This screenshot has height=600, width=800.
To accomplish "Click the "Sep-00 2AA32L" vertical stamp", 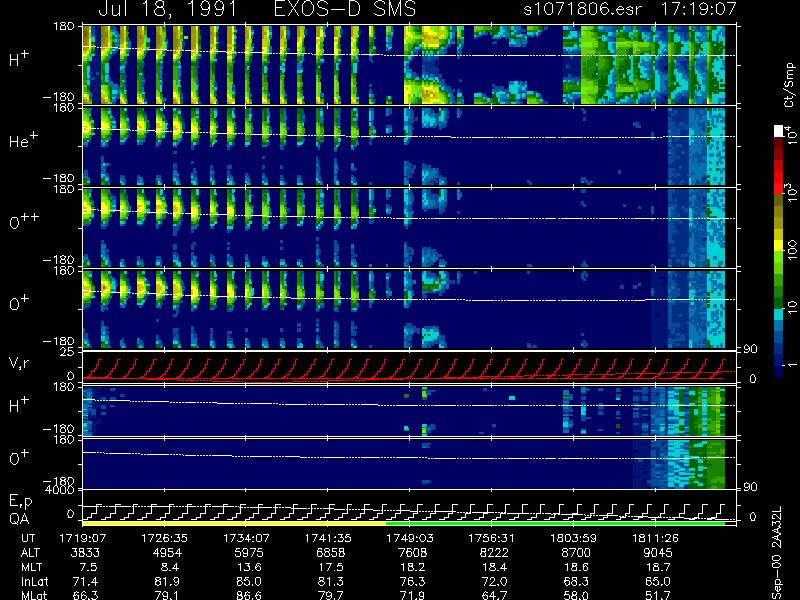I will coord(776,553).
